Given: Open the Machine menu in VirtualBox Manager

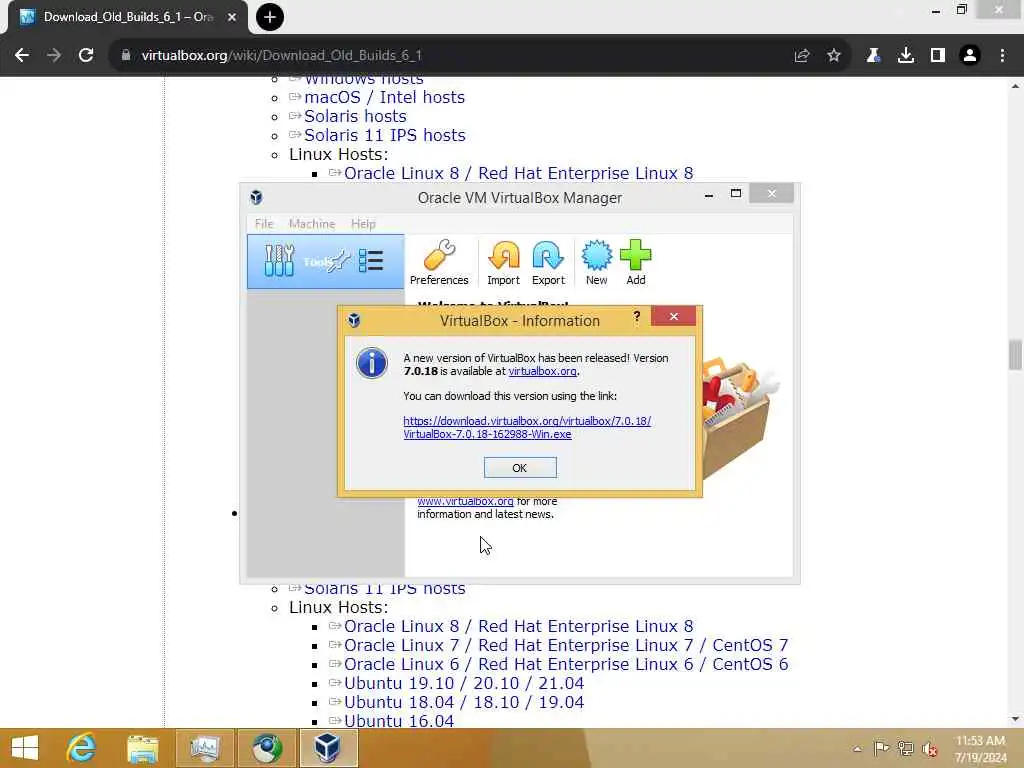Looking at the screenshot, I should (312, 224).
